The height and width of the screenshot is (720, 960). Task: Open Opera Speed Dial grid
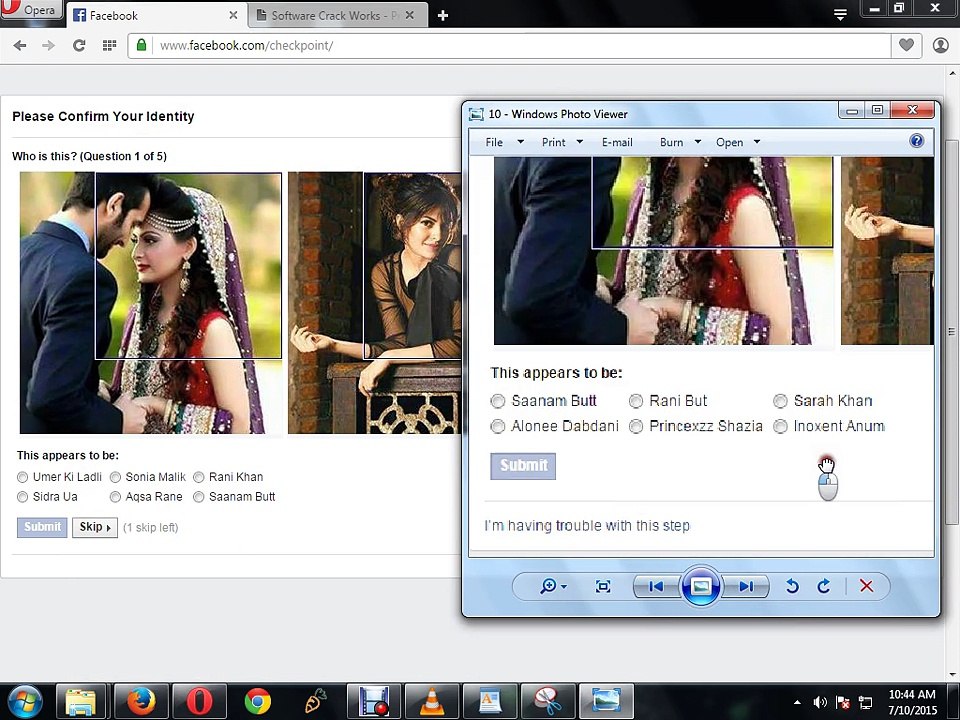[x=109, y=45]
